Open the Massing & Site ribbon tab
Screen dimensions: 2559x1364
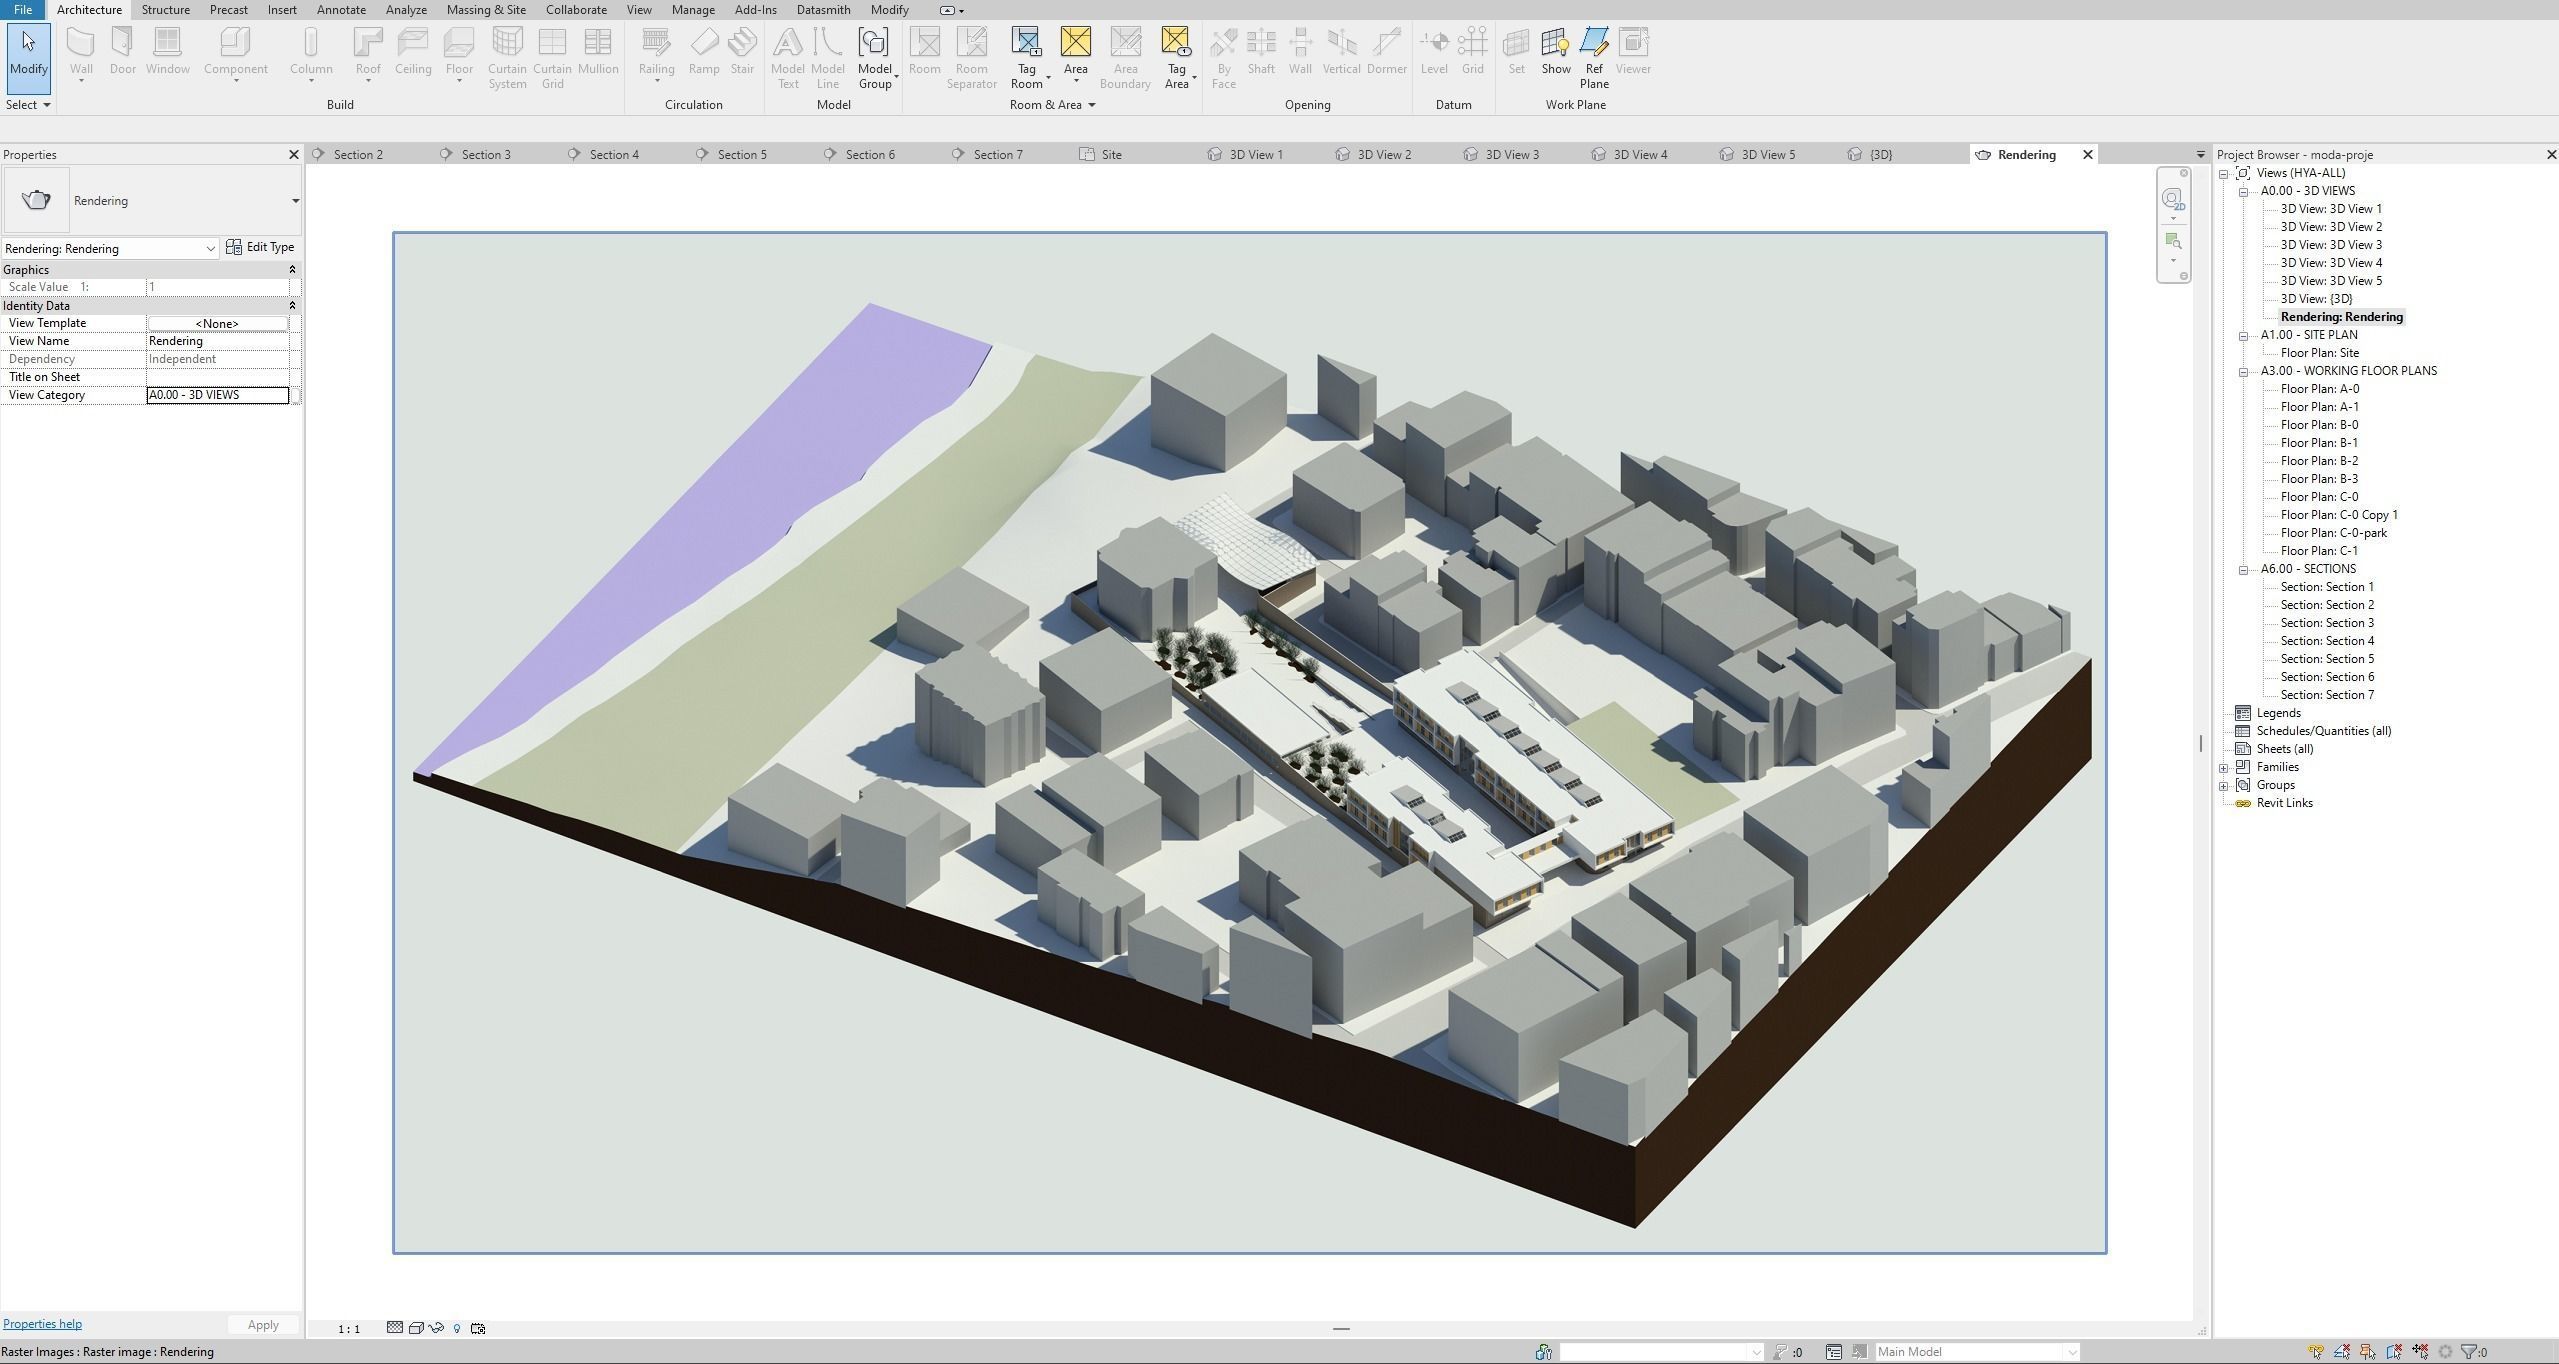click(486, 10)
